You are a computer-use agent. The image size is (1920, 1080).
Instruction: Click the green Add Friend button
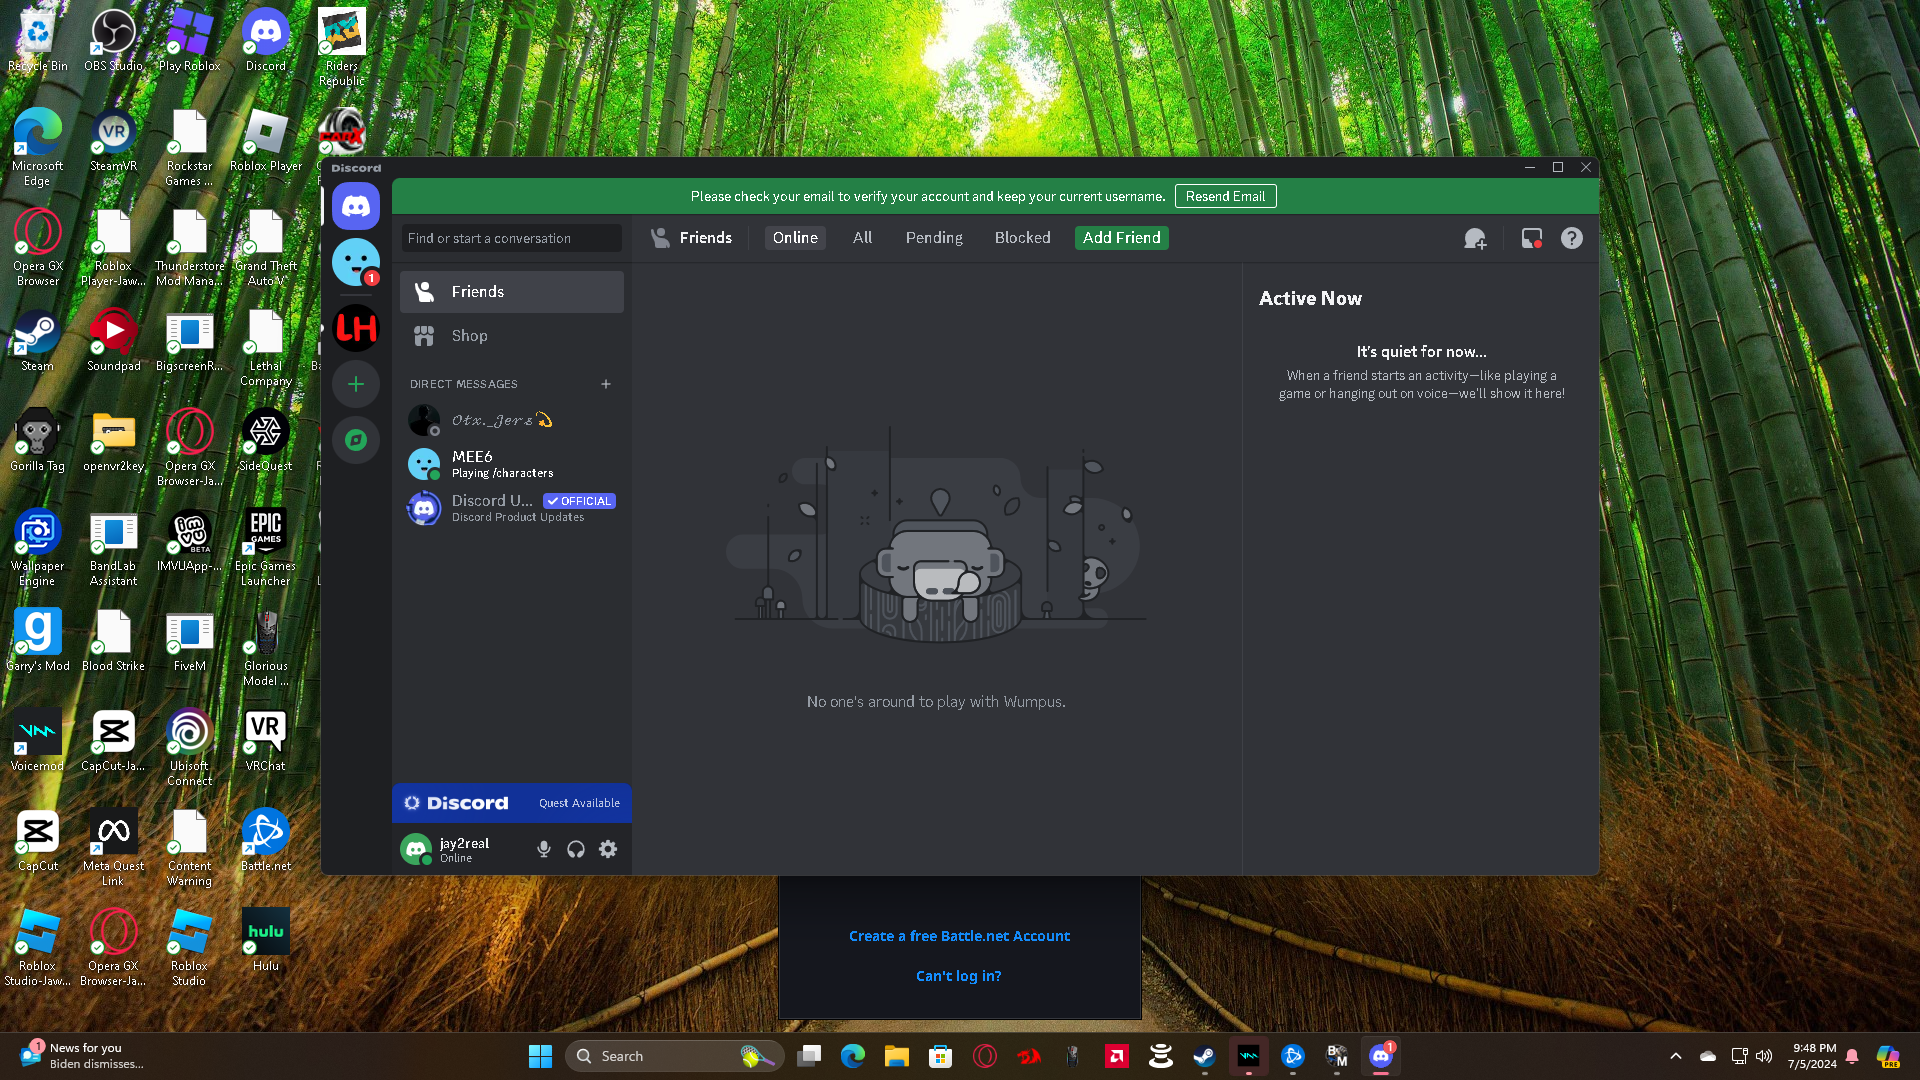1122,238
